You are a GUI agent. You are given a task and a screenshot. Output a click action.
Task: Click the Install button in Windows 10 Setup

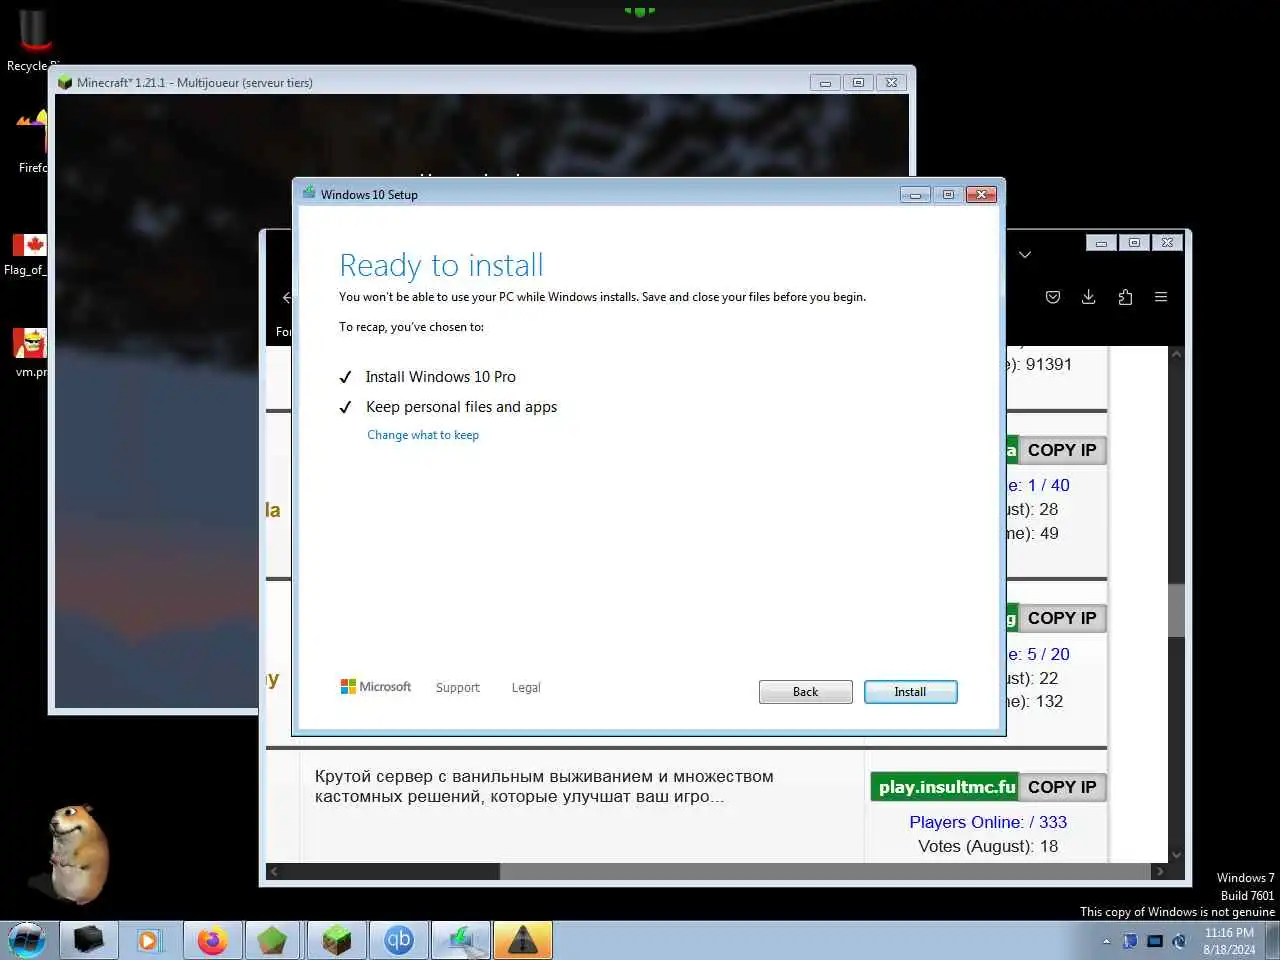[x=910, y=692]
